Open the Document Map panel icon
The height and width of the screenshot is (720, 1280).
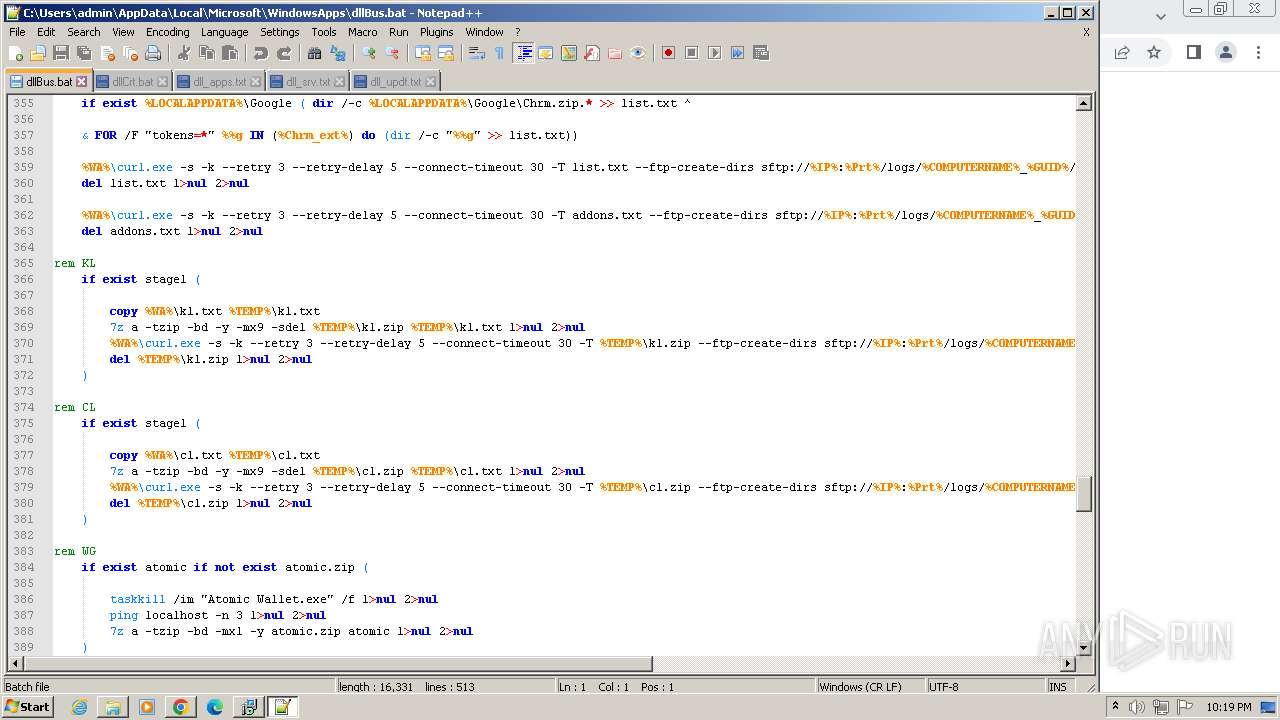[568, 53]
